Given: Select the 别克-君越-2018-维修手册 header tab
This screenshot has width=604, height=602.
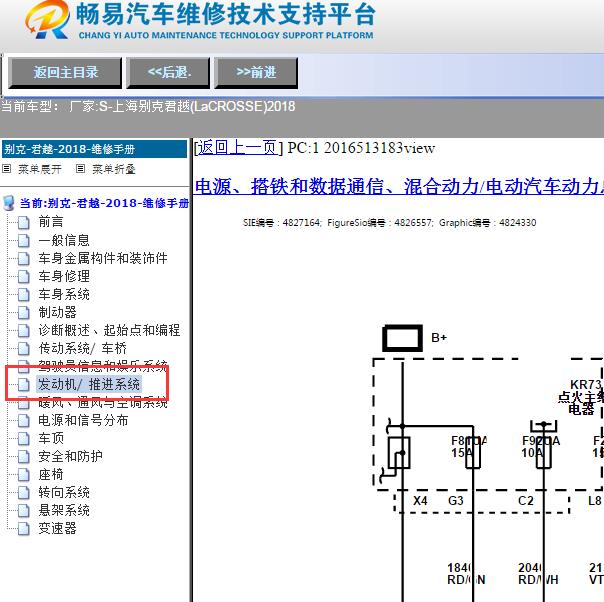Looking at the screenshot, I should click(94, 149).
